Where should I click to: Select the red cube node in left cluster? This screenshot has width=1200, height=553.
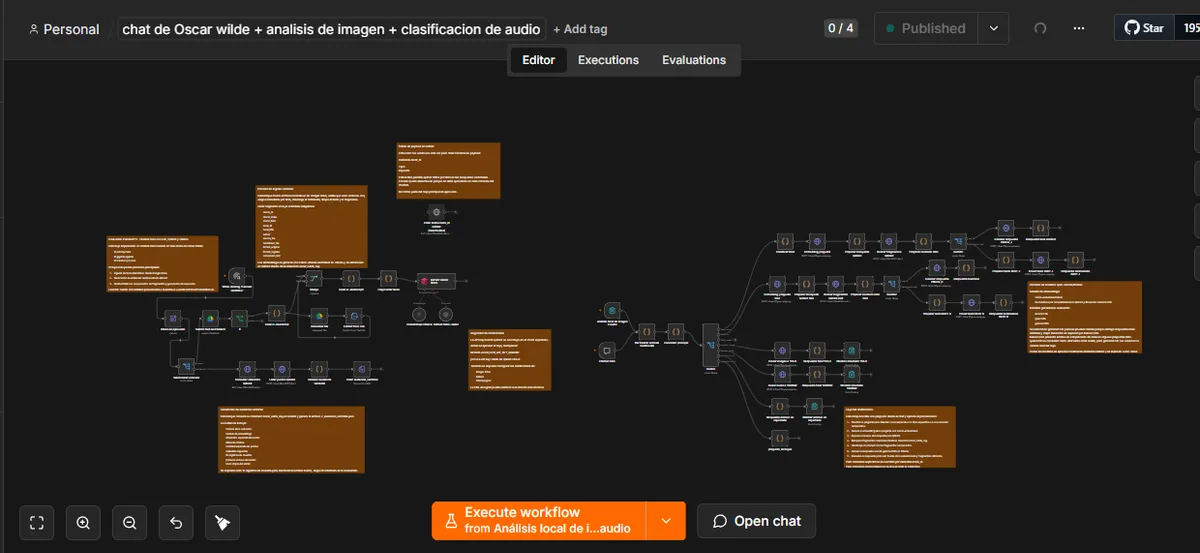point(437,281)
